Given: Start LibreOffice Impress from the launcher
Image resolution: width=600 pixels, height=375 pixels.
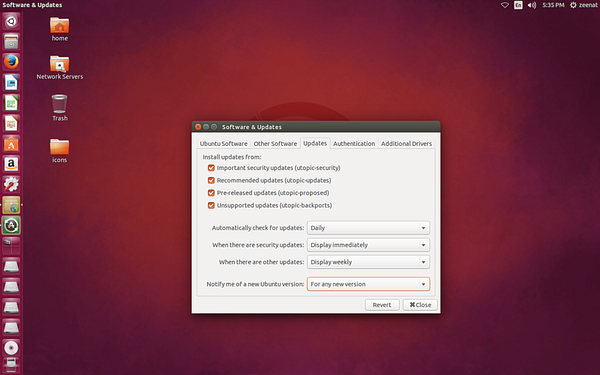Looking at the screenshot, I should [x=11, y=124].
